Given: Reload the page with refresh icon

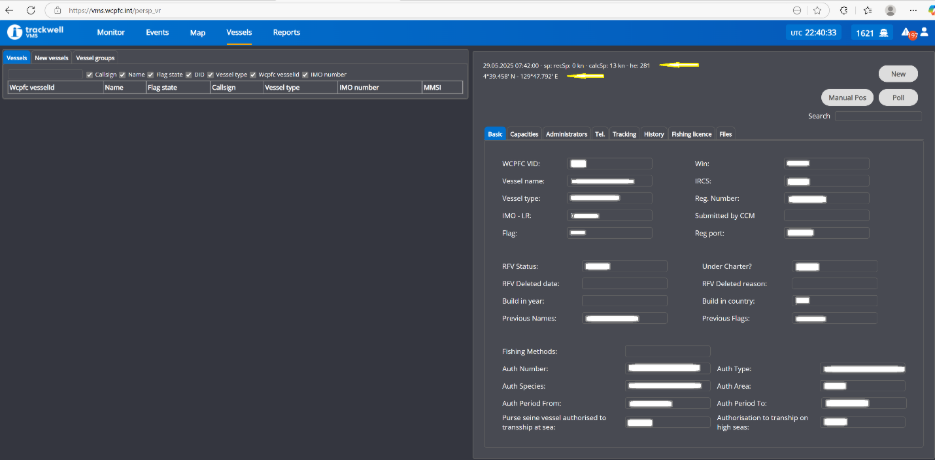Looking at the screenshot, I should pos(31,10).
